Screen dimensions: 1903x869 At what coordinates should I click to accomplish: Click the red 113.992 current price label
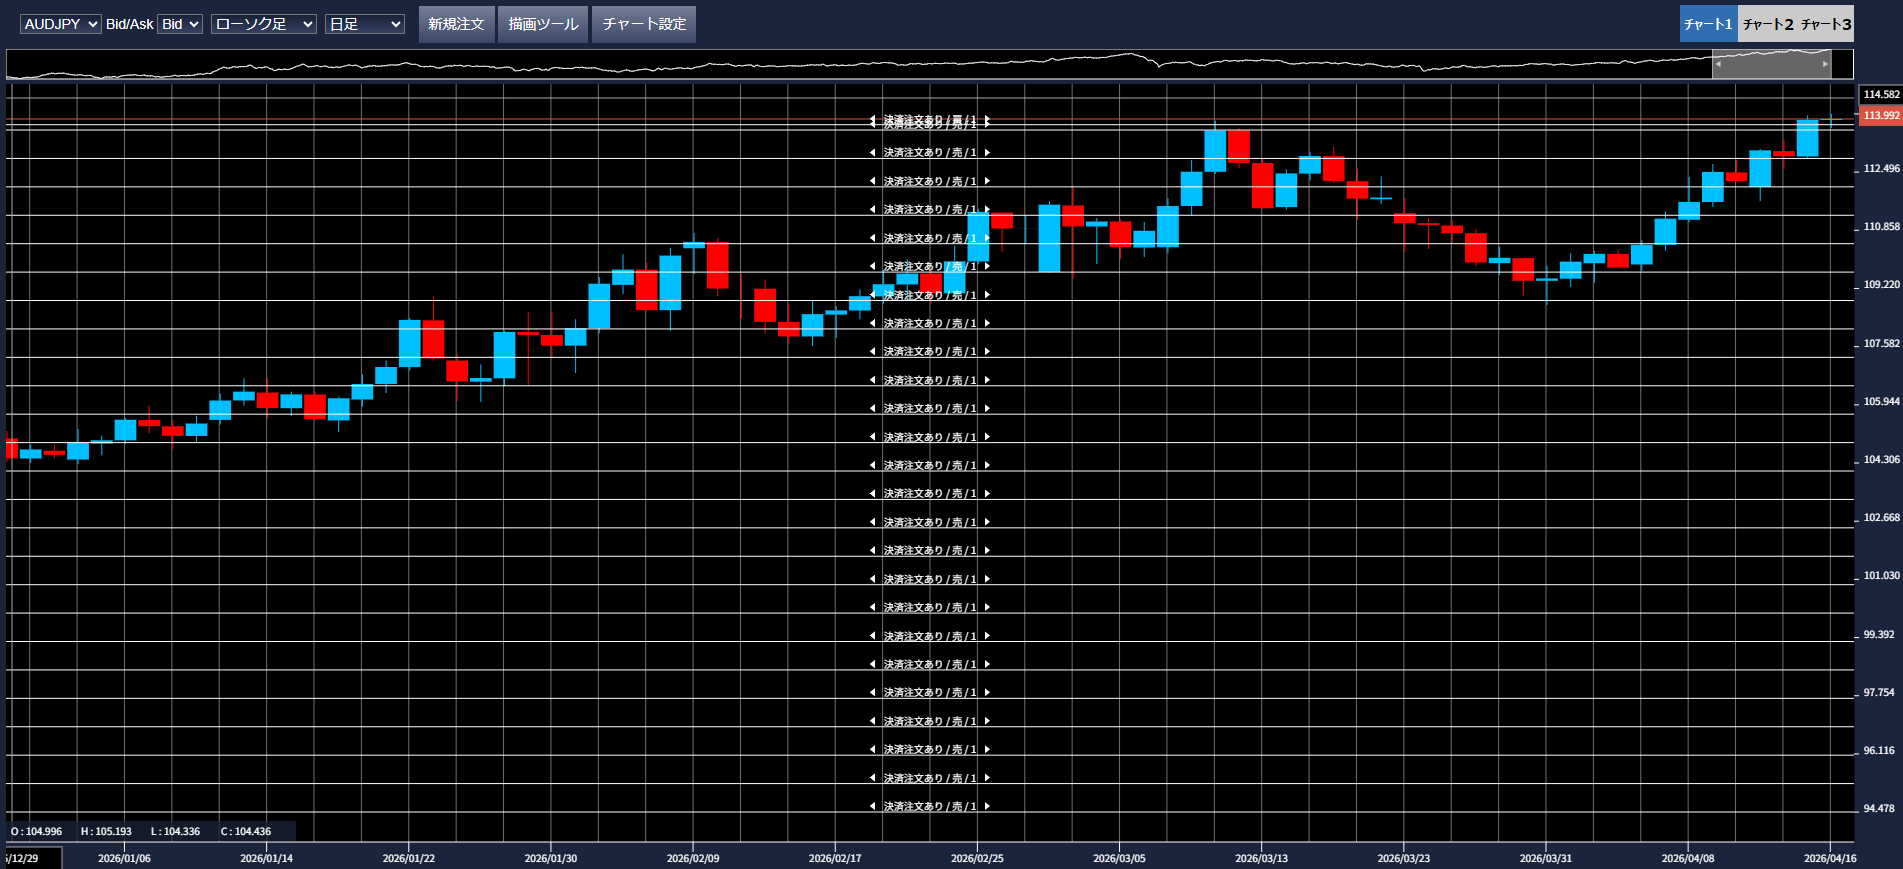coord(1880,116)
